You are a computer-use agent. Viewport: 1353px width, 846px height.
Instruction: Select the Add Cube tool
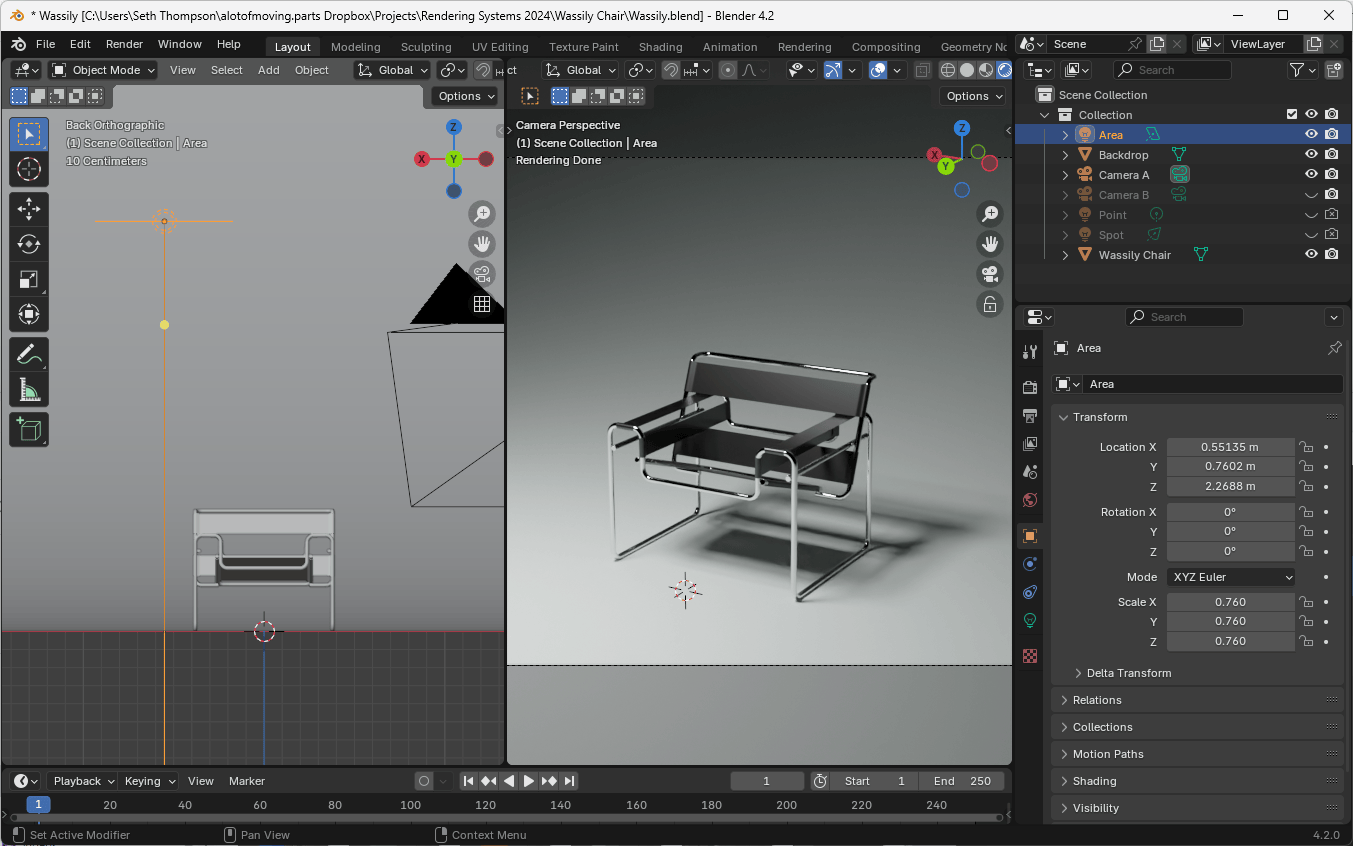coord(29,429)
